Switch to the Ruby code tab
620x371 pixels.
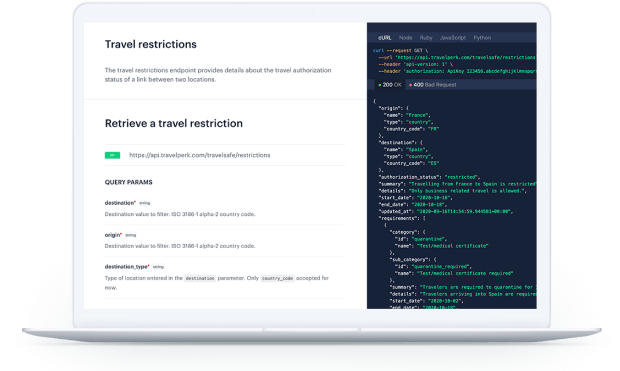coord(426,38)
